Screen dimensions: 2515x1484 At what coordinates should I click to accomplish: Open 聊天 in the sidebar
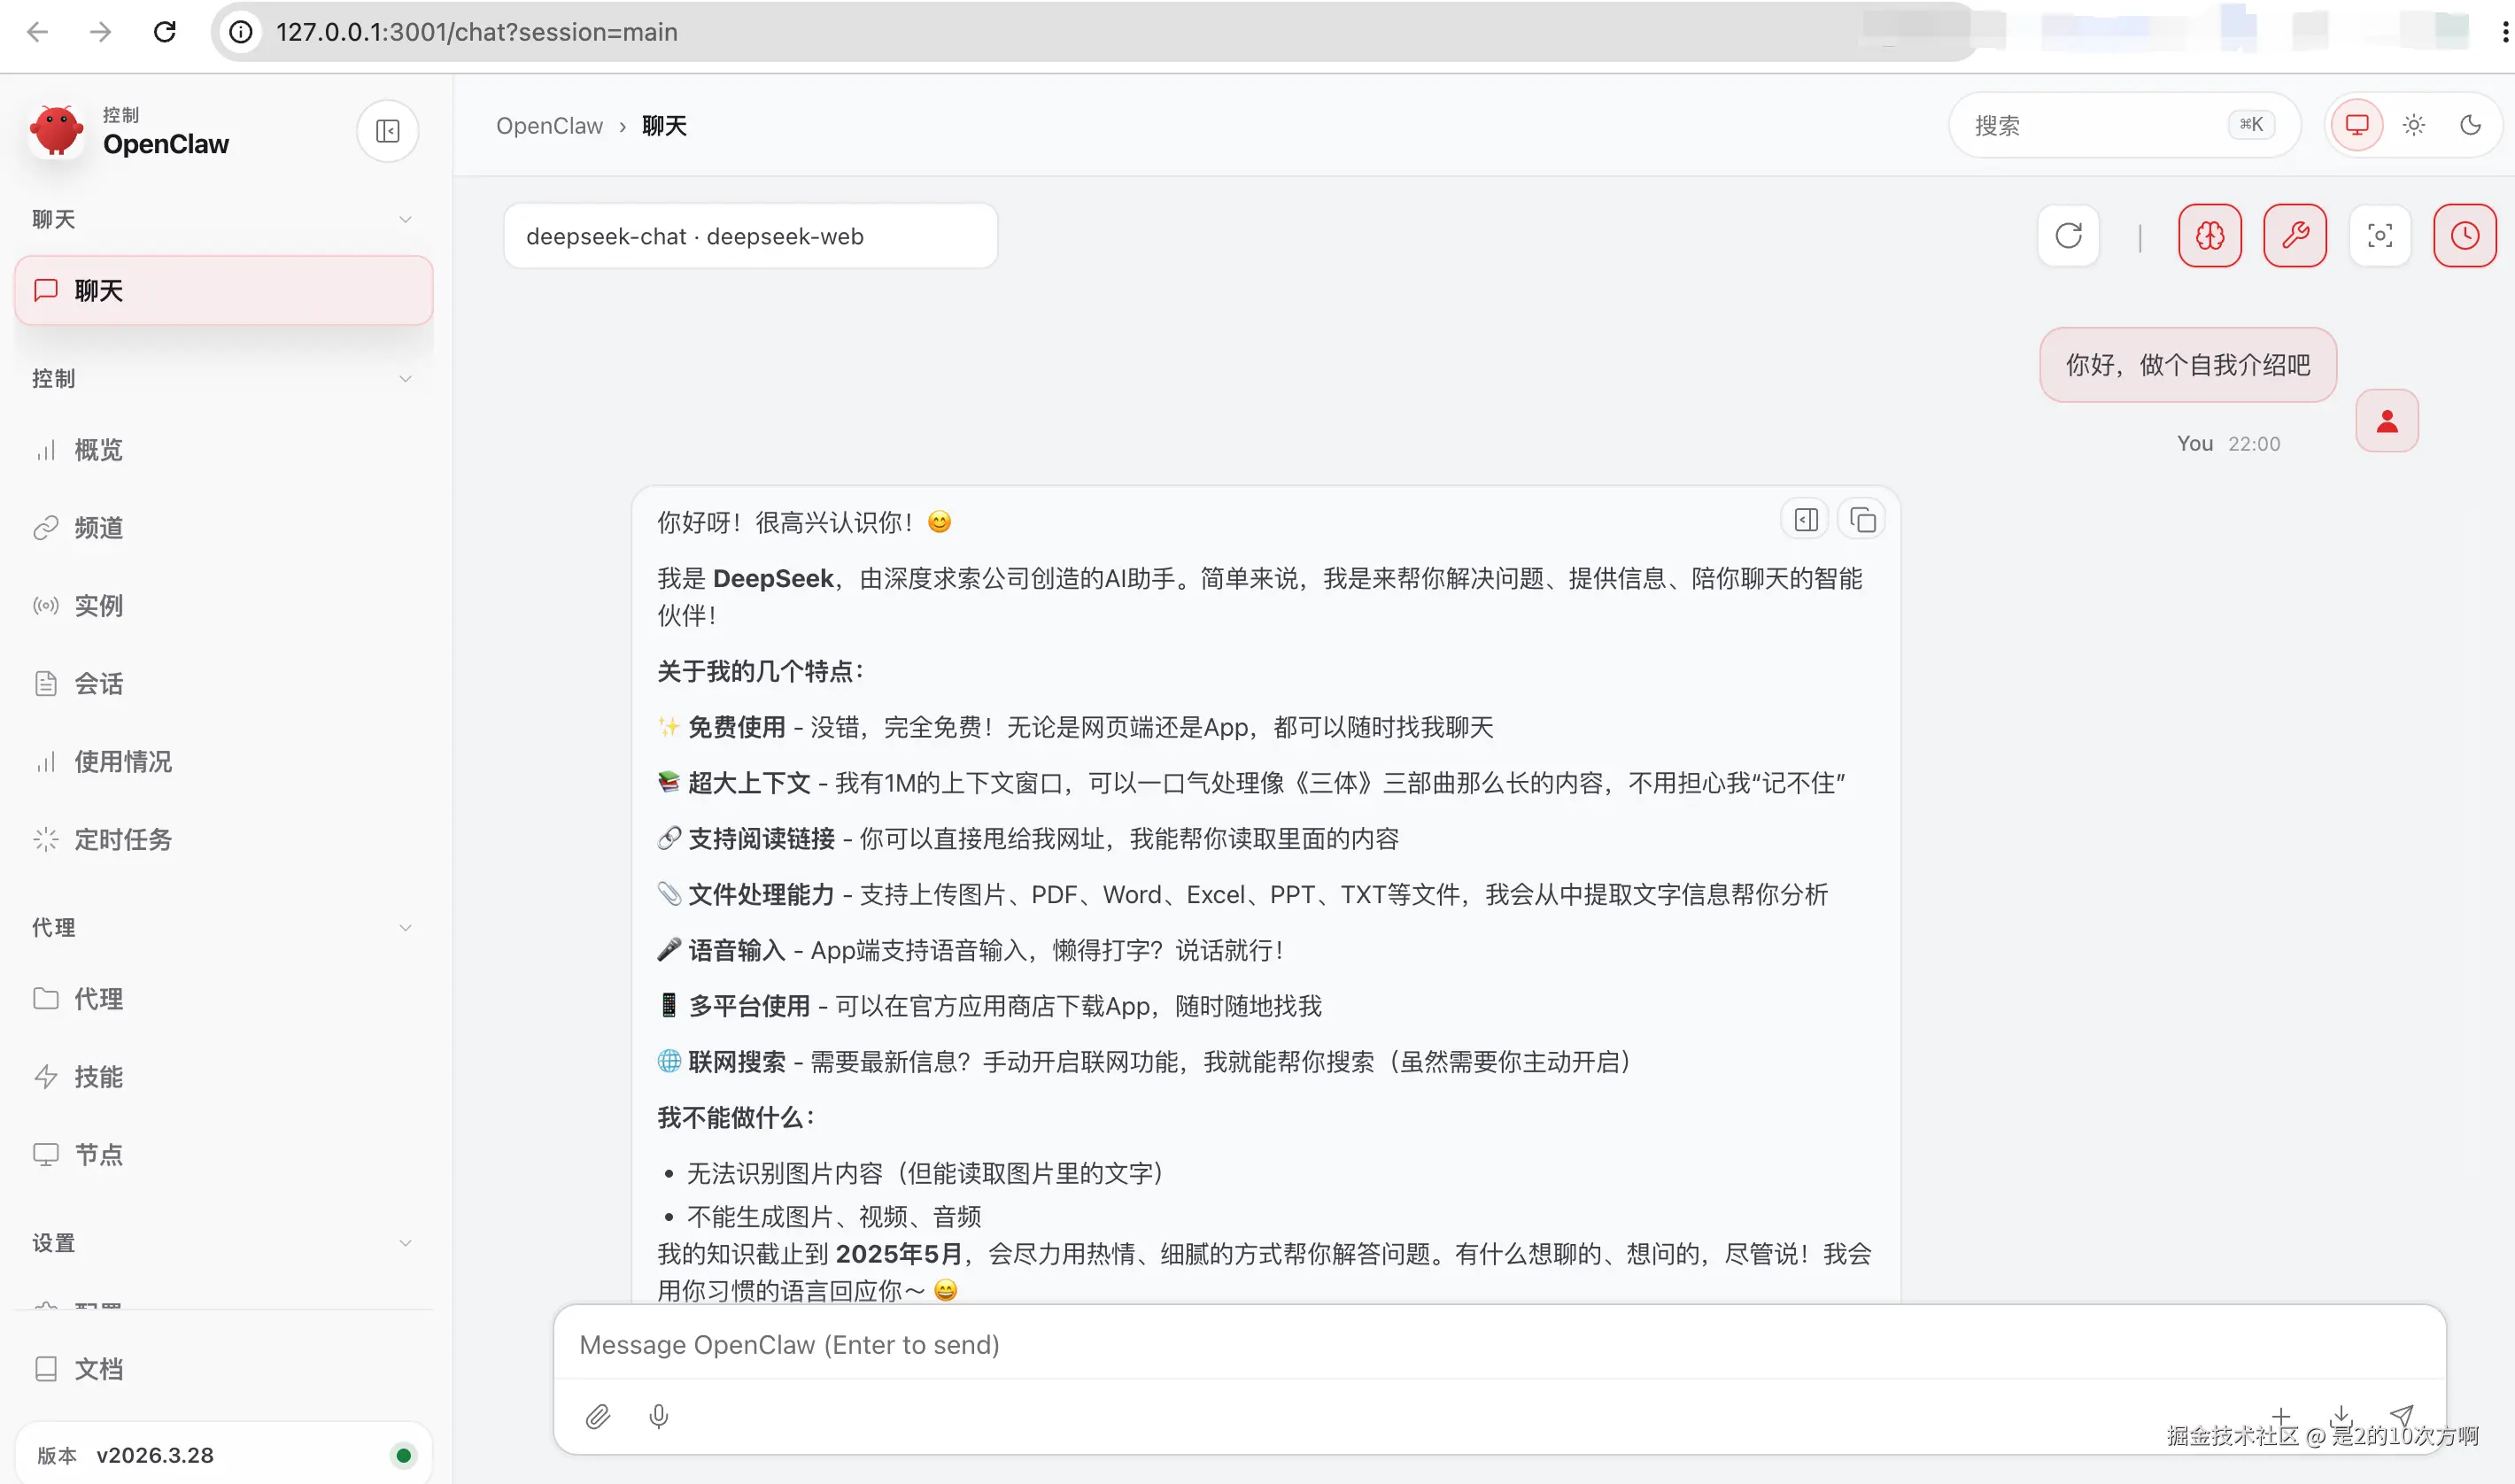(224, 291)
